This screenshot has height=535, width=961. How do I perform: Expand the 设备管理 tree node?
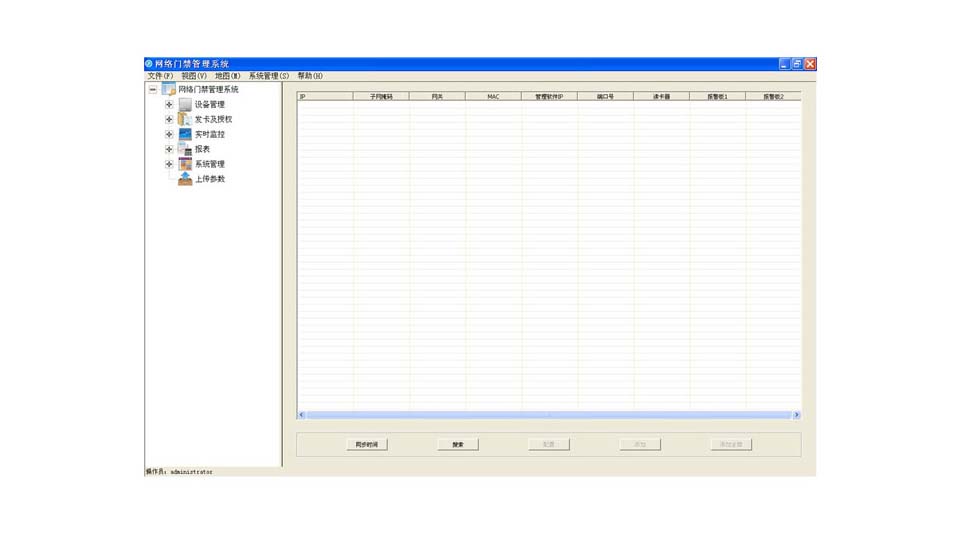click(x=169, y=104)
